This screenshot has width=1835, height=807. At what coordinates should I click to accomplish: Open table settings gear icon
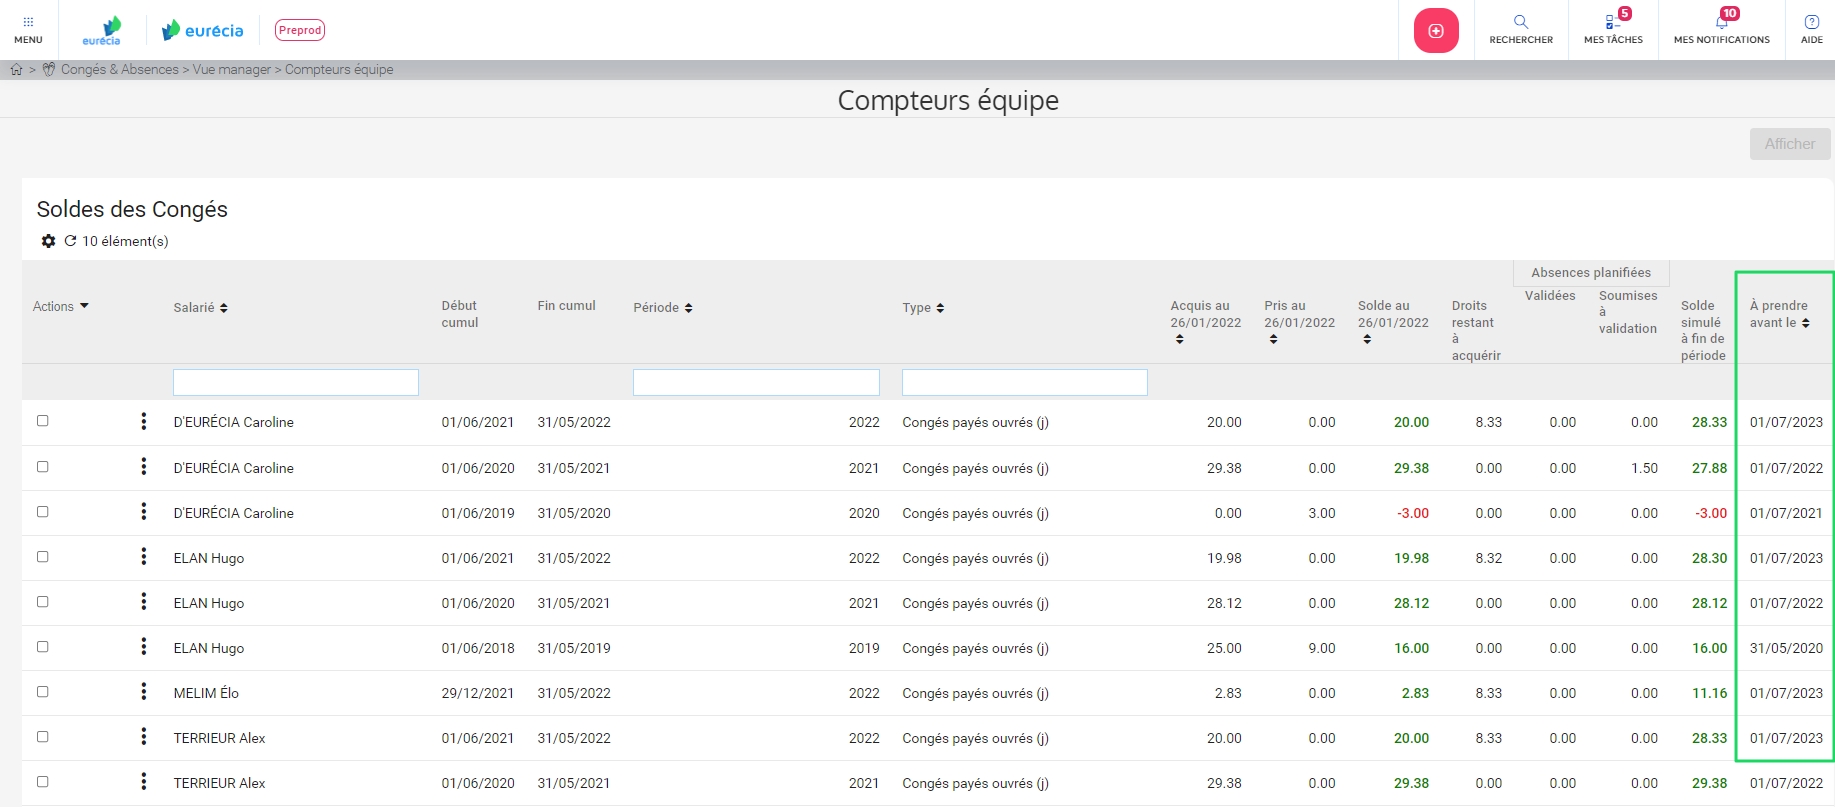click(48, 241)
